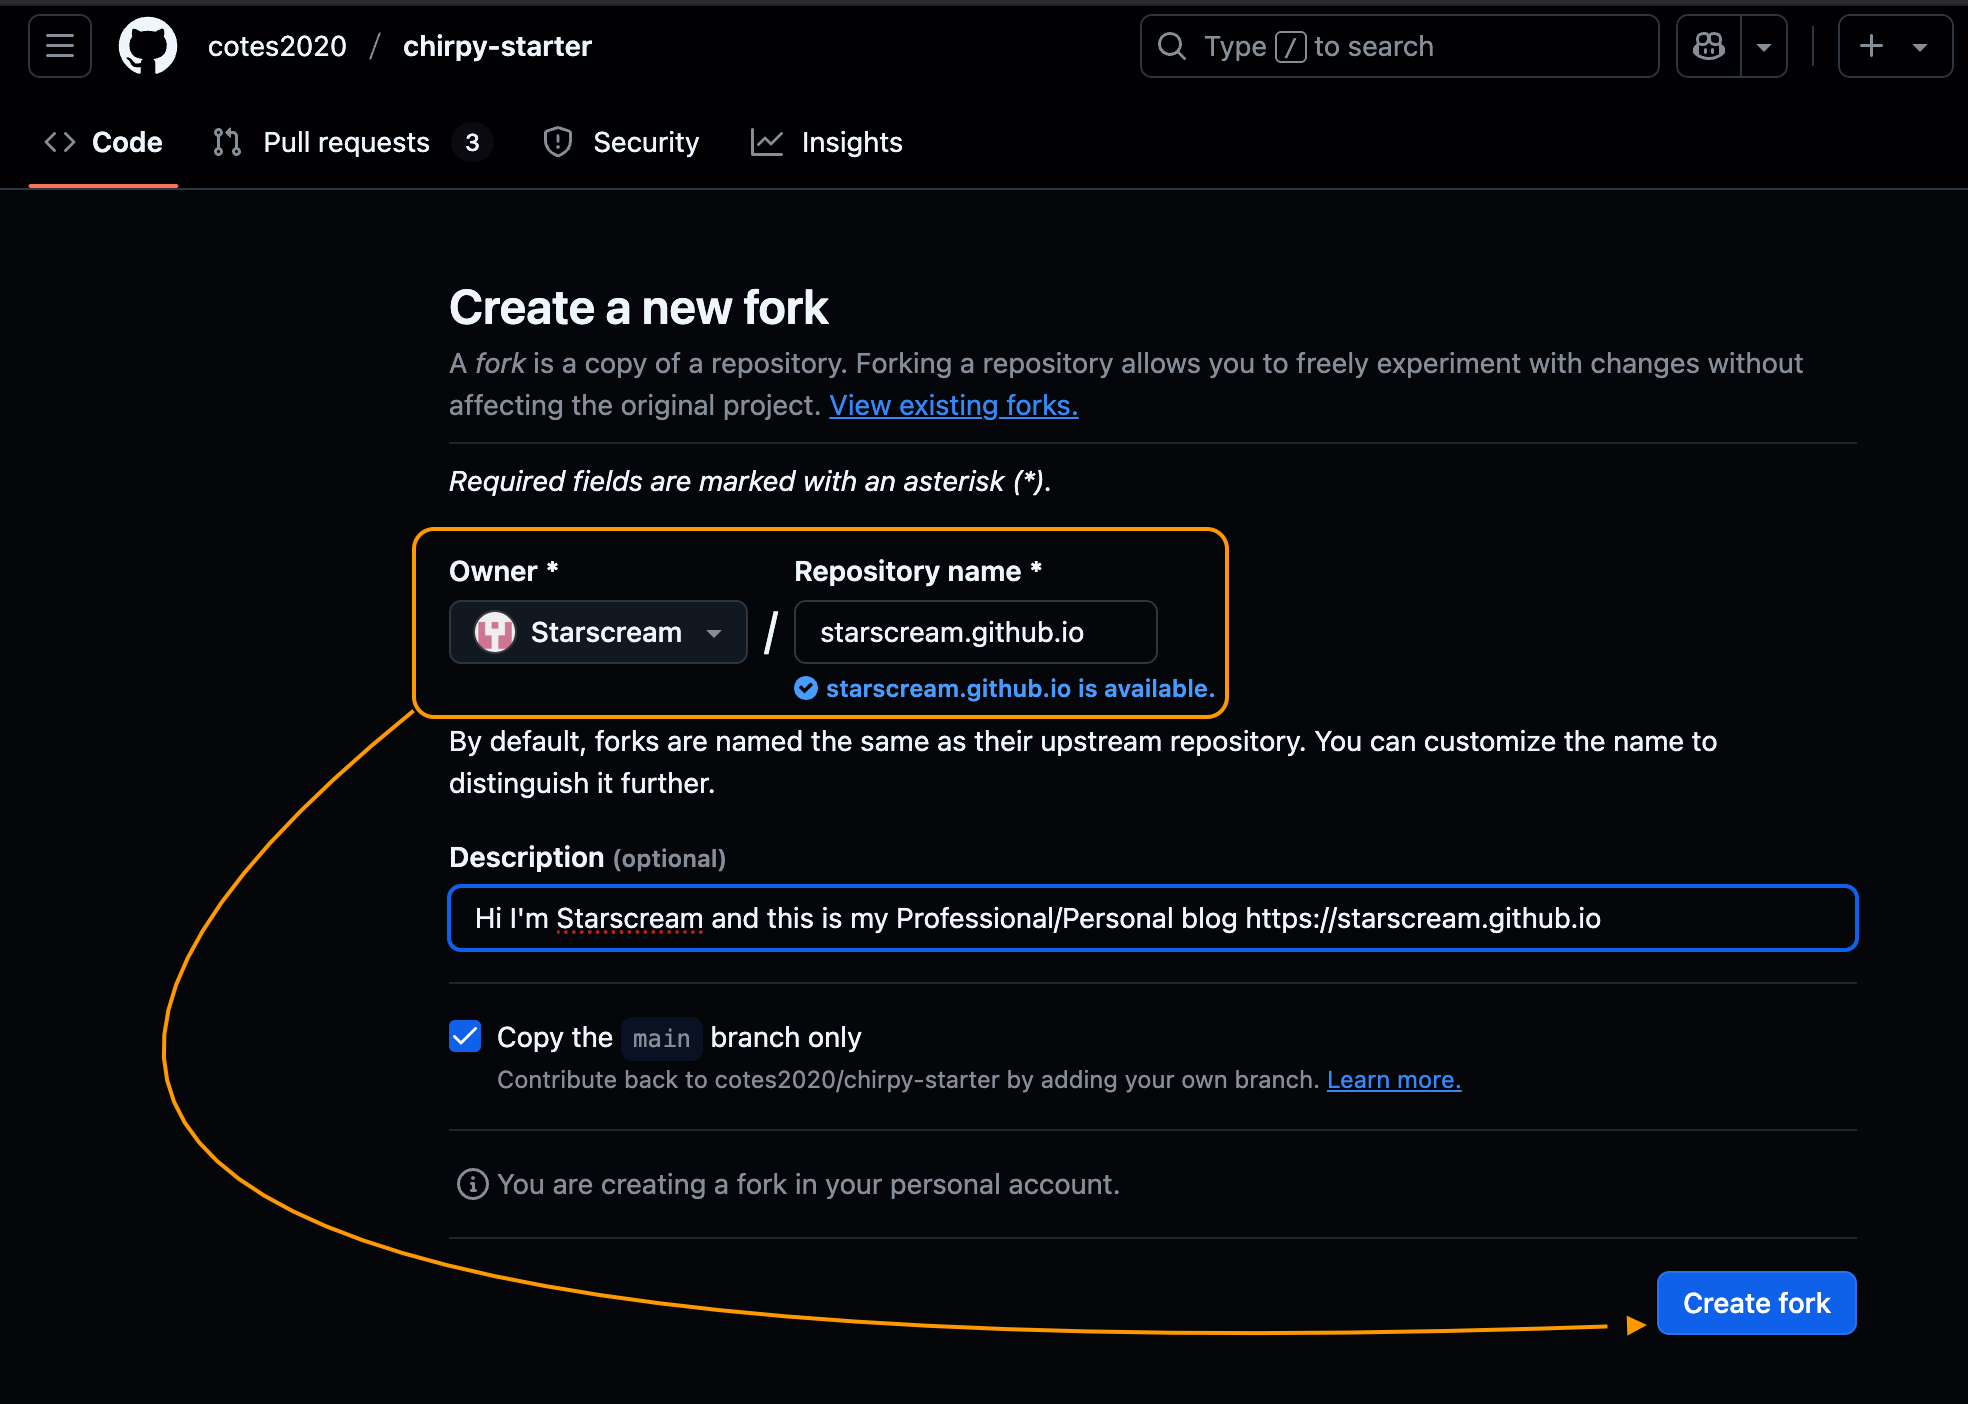Focus the 'Type / to search' bar
1968x1404 pixels.
click(x=1399, y=46)
